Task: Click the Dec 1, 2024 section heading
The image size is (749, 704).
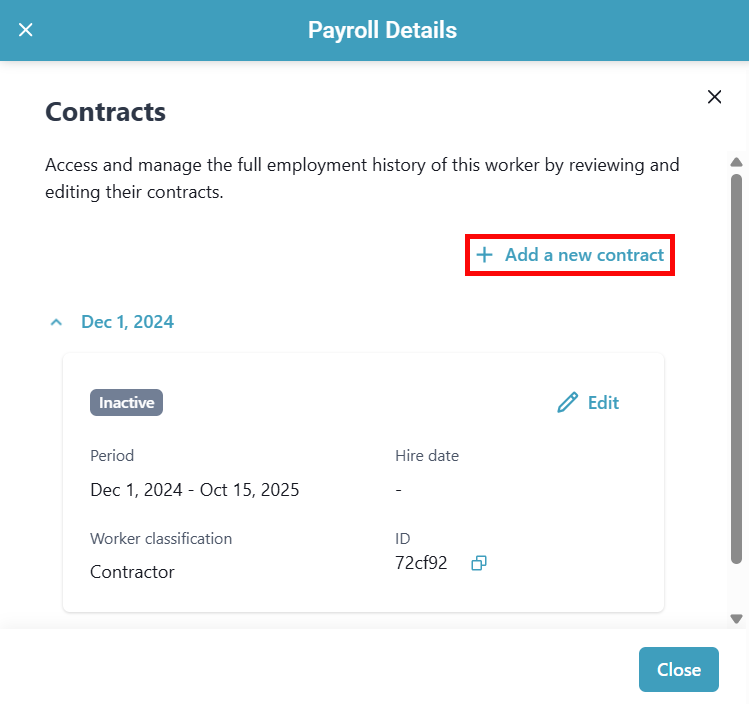Action: point(127,322)
